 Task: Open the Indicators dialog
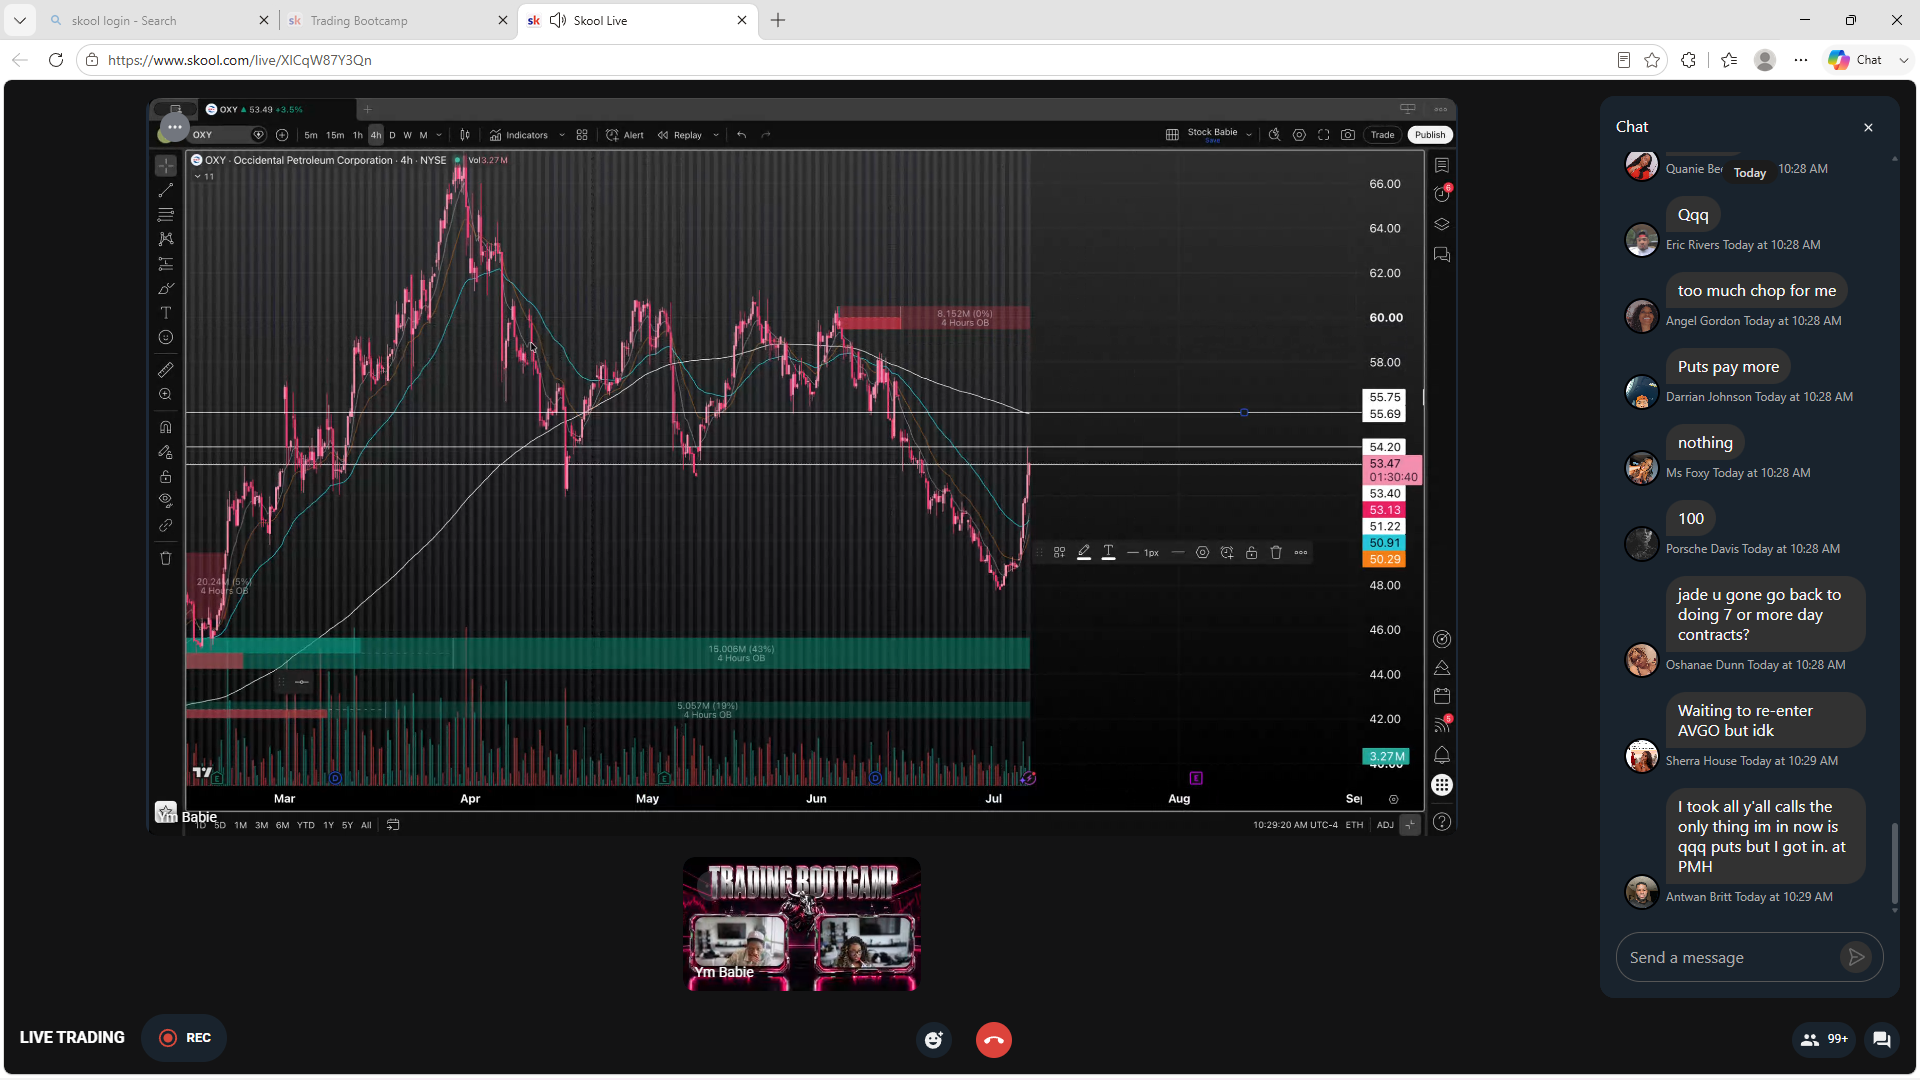point(519,135)
